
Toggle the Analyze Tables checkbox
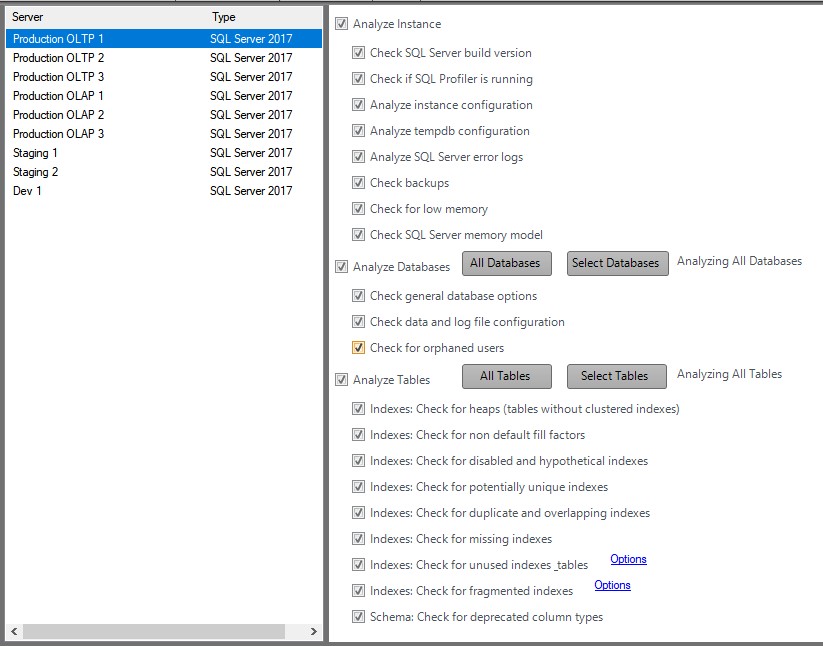[x=342, y=380]
